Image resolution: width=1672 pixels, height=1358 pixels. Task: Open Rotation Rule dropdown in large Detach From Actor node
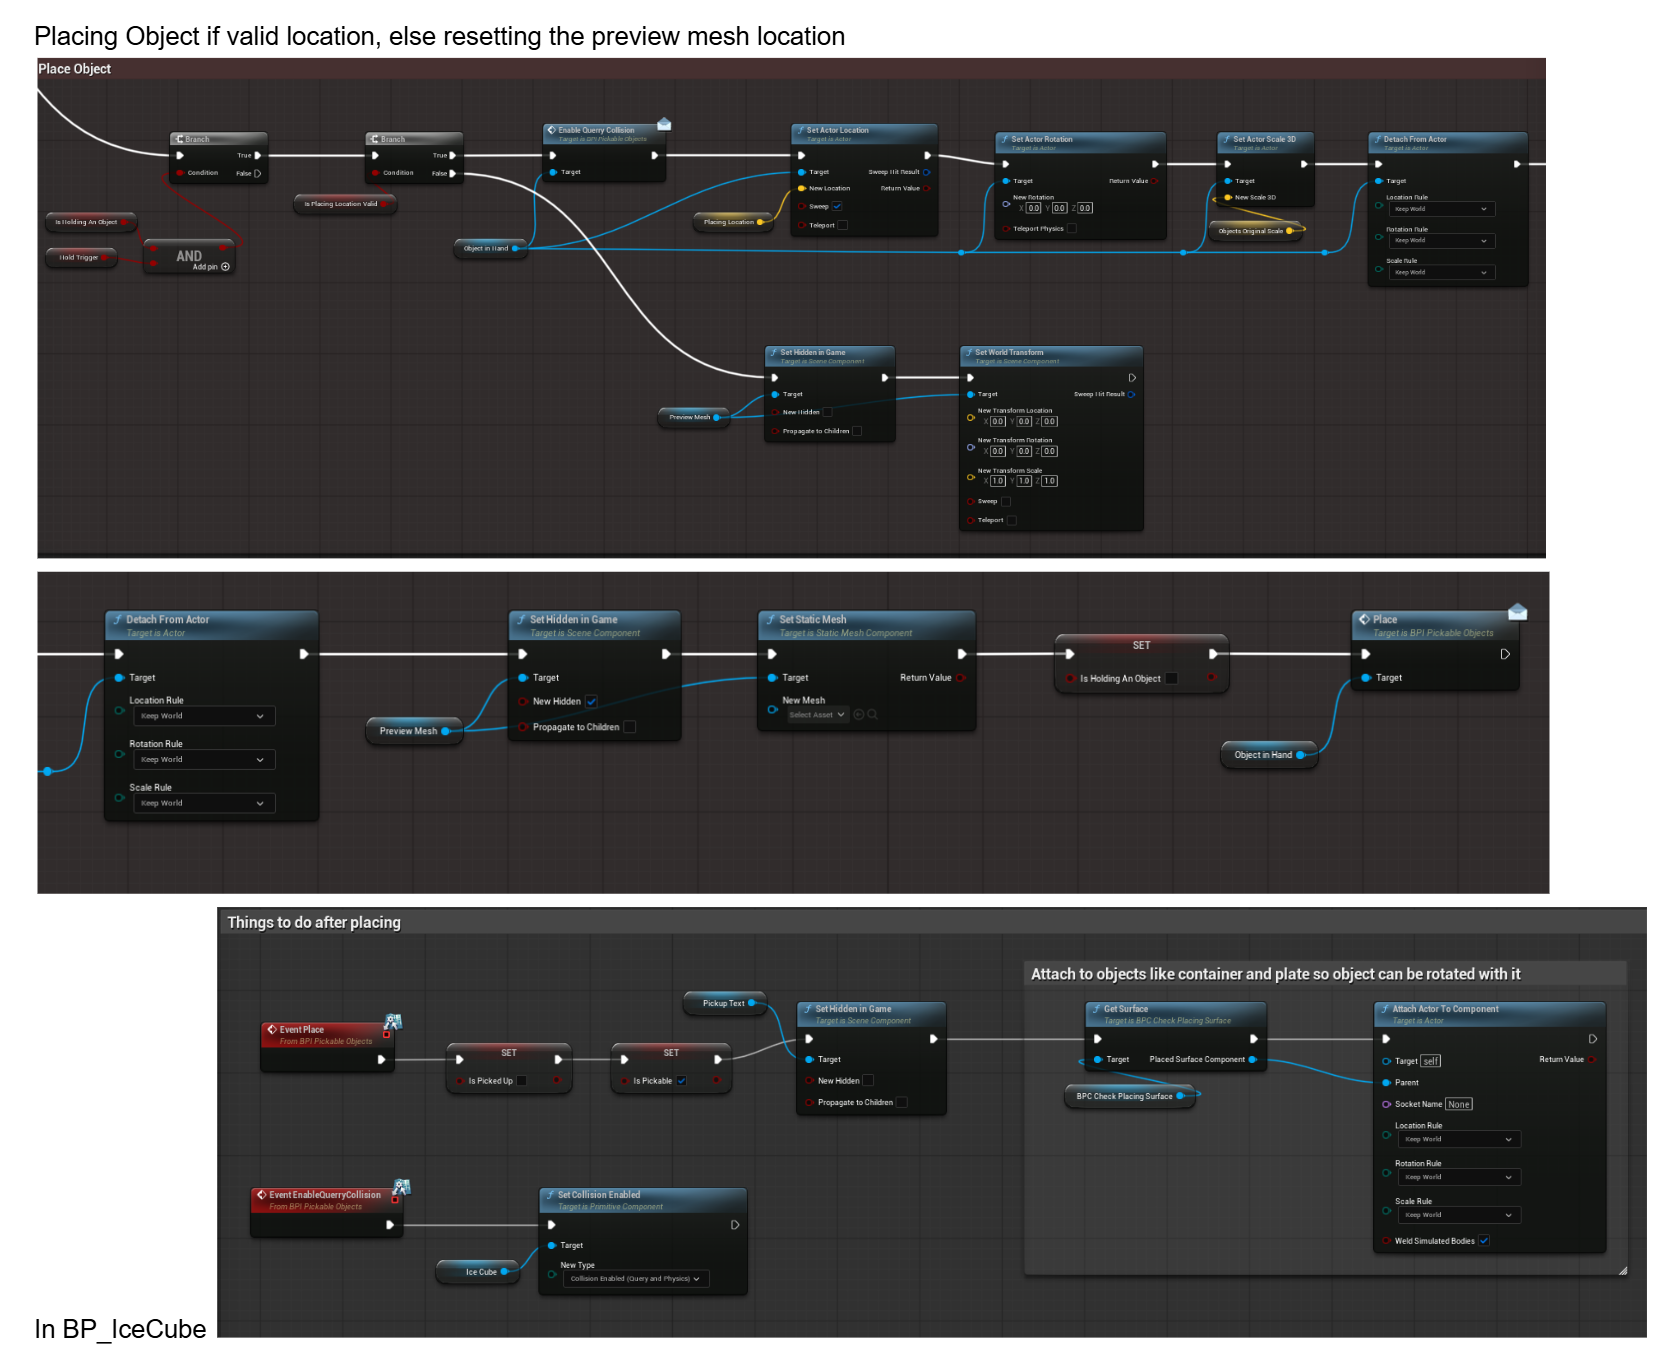[x=204, y=760]
